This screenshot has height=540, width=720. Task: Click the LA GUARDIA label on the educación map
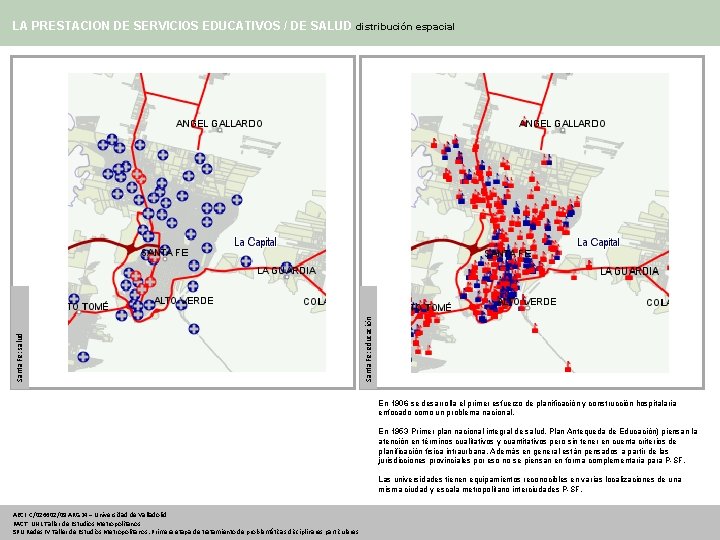pos(630,271)
